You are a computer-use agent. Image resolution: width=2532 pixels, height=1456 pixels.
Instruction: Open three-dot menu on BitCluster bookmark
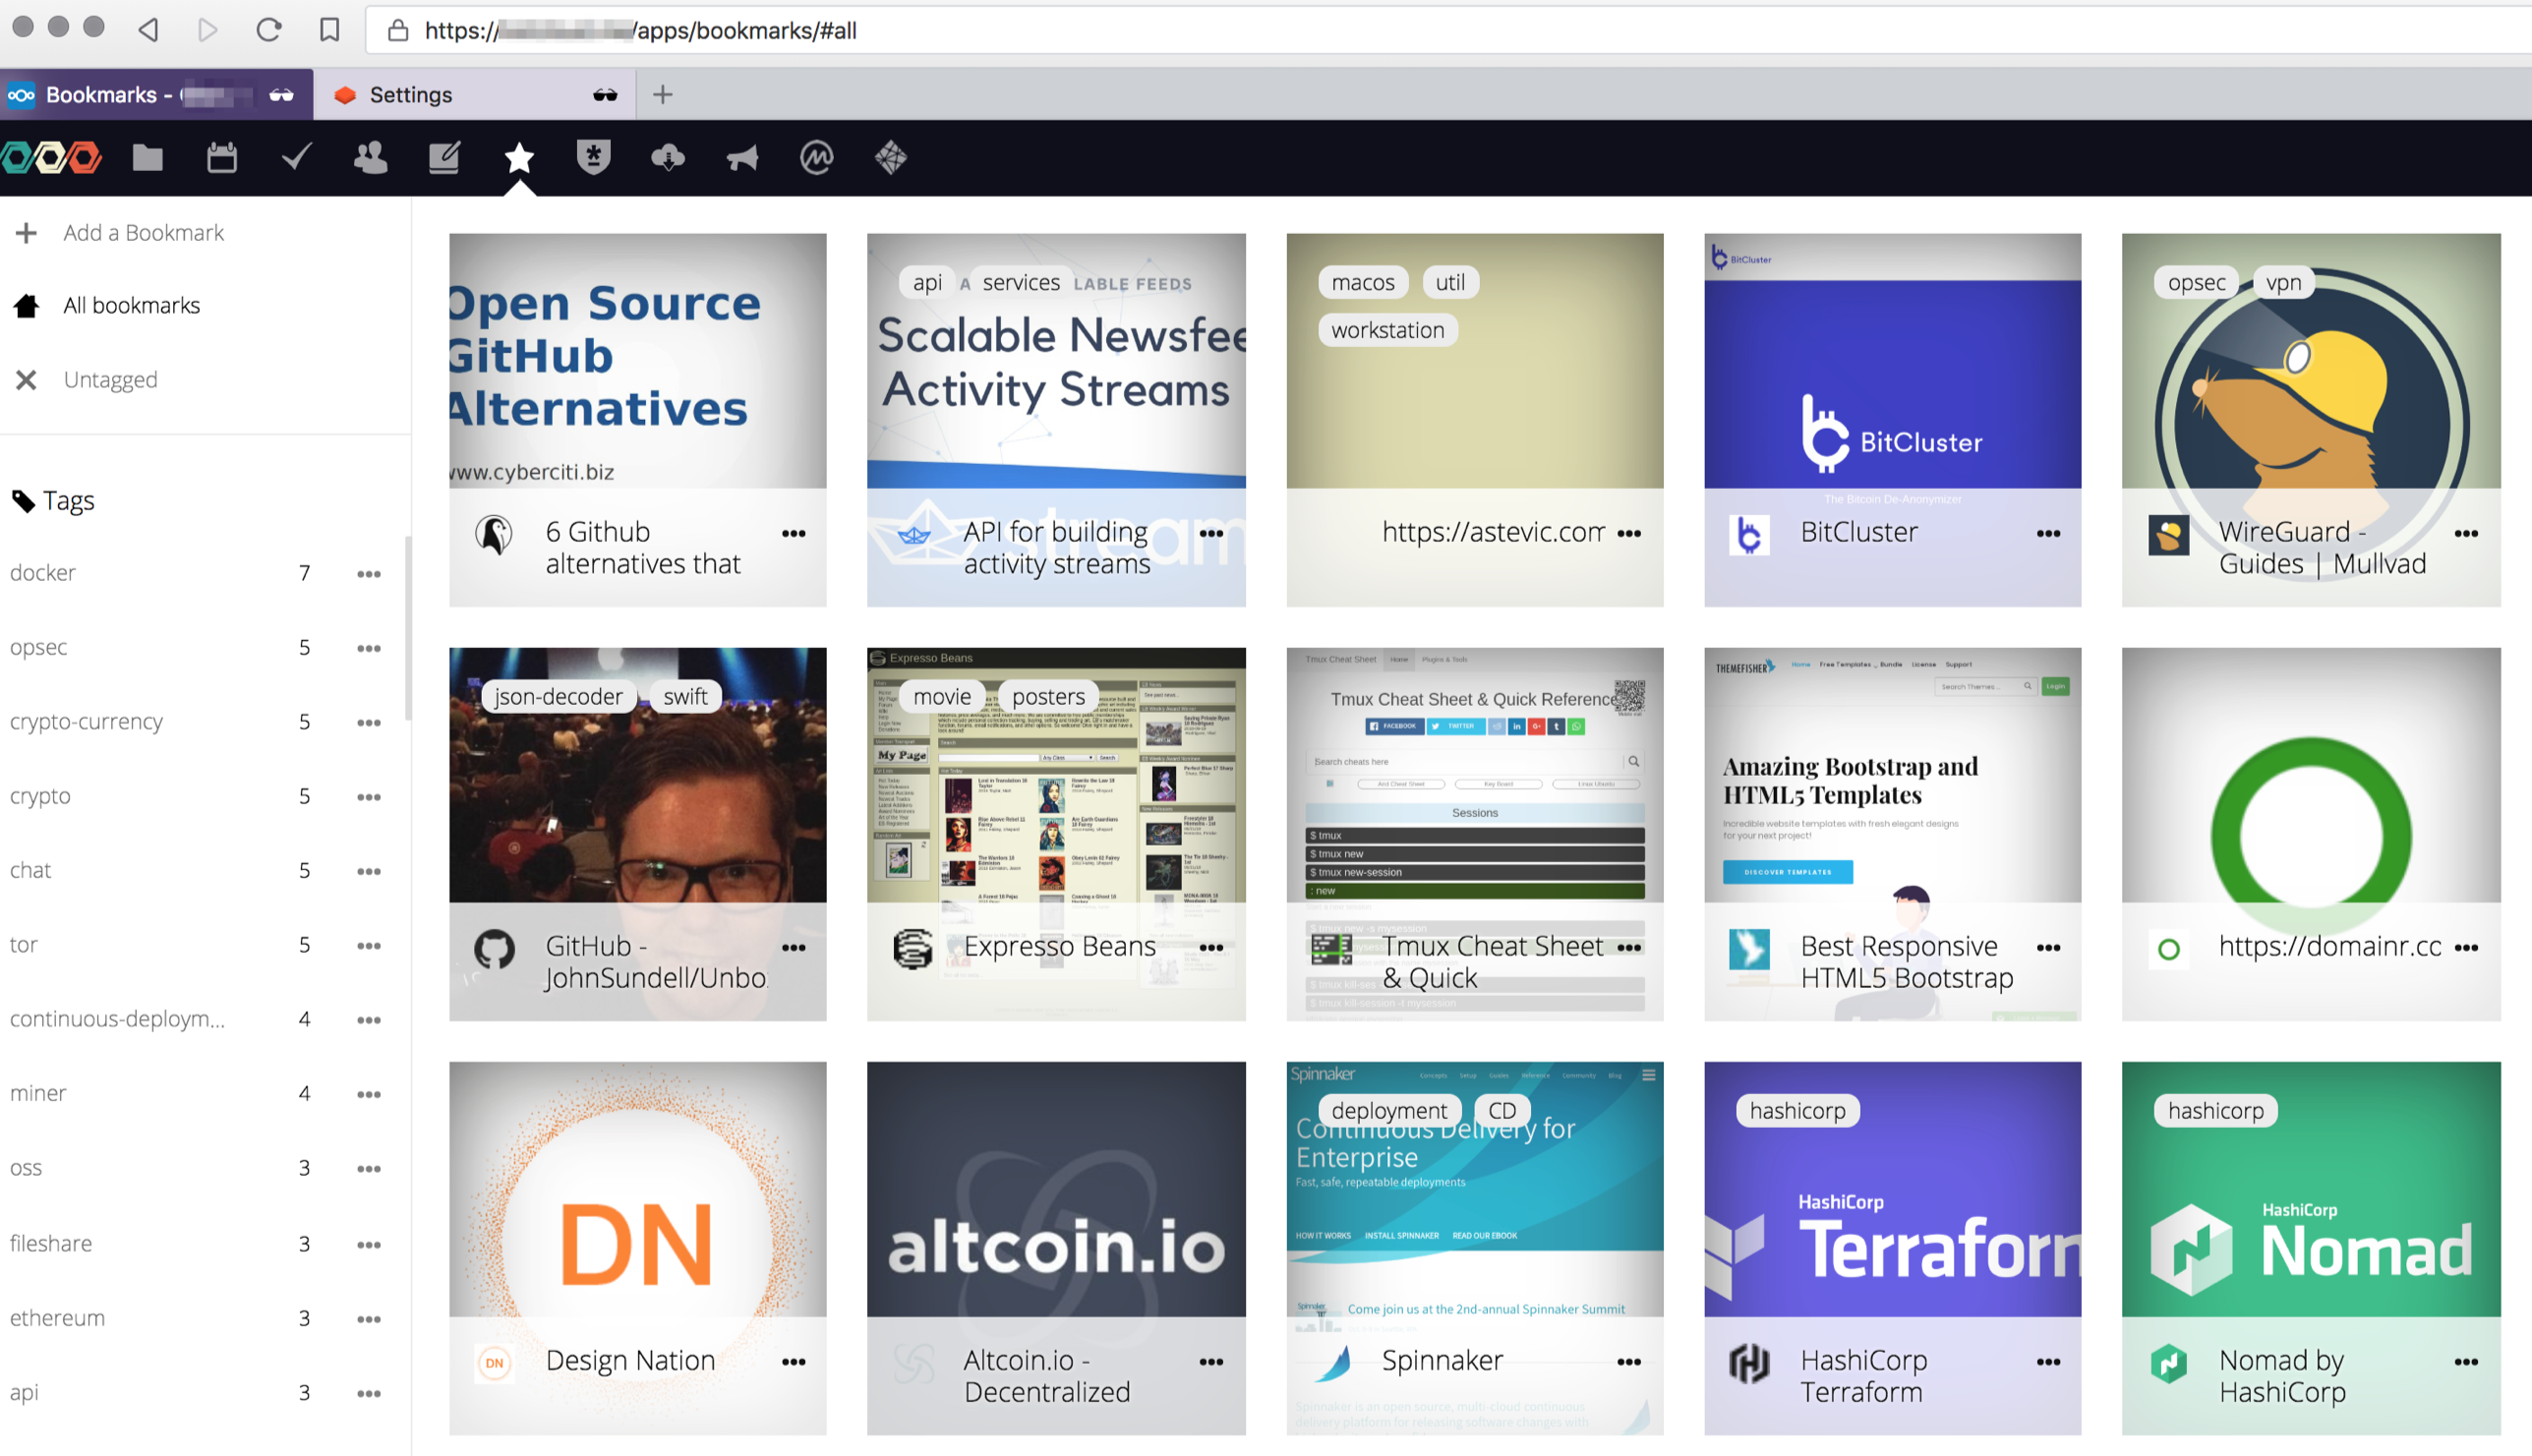(2047, 533)
